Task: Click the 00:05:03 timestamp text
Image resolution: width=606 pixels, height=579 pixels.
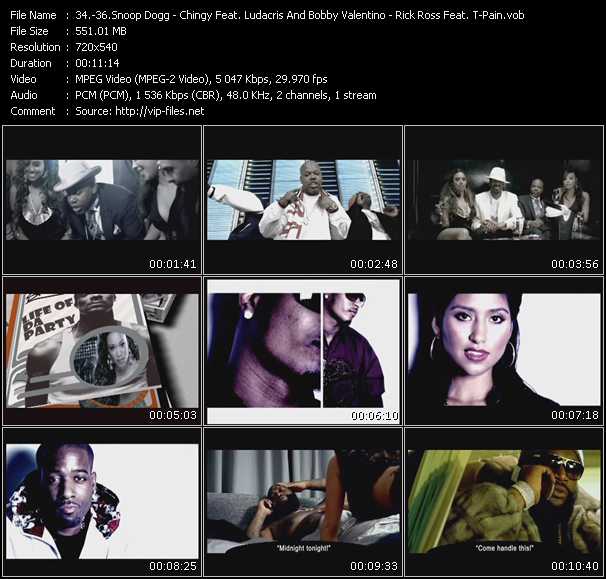Action: click(x=173, y=415)
